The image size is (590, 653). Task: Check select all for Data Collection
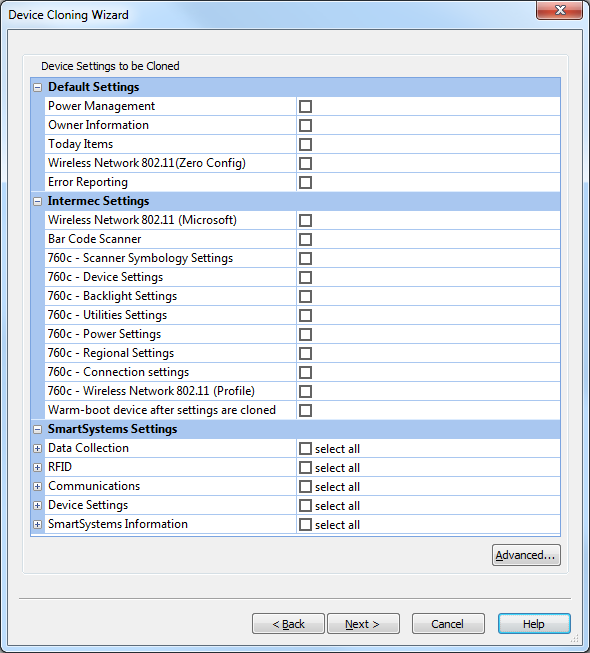(305, 449)
